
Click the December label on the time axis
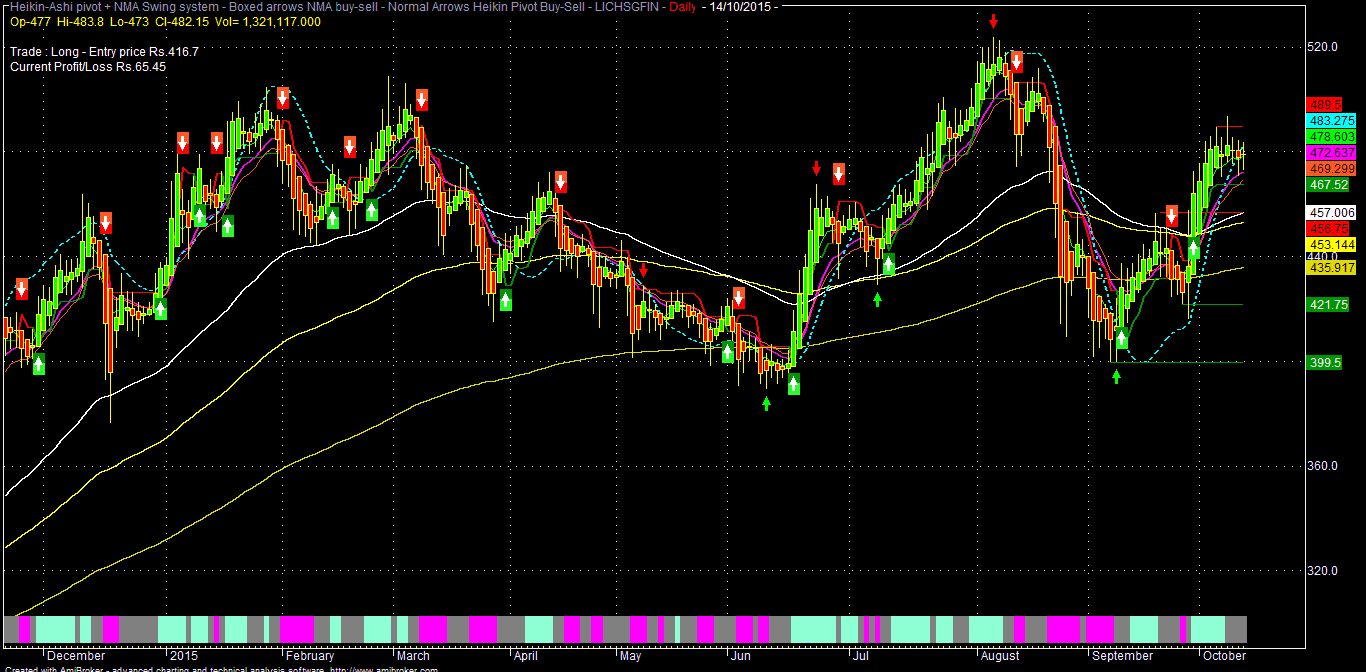[77, 657]
